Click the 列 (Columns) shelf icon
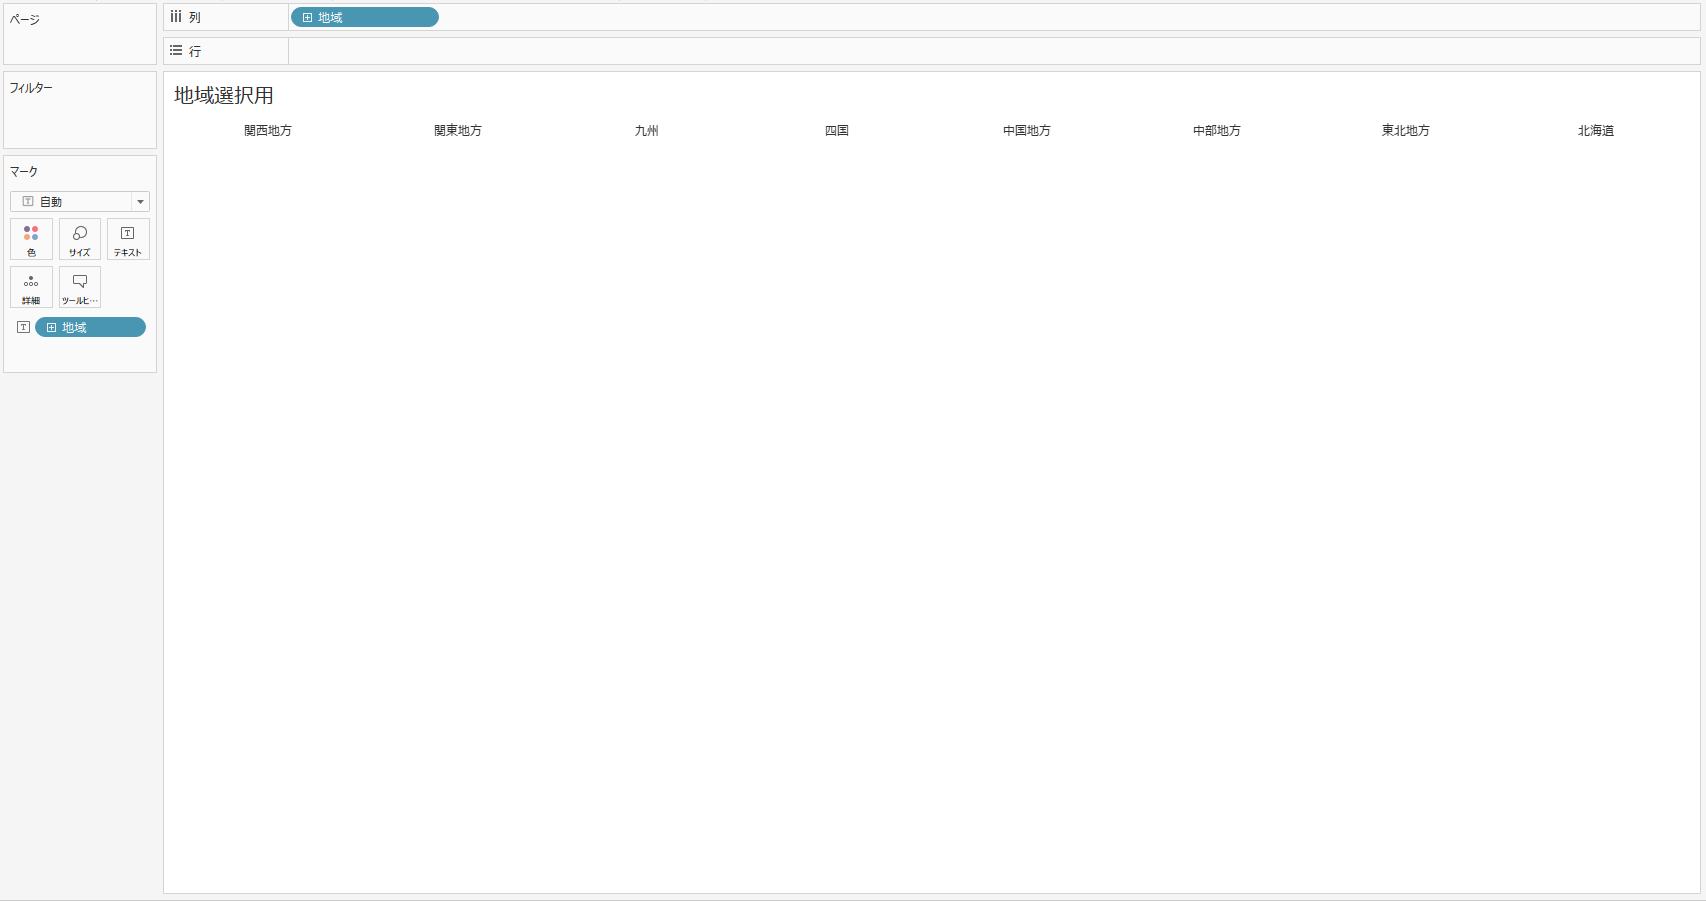Viewport: 1706px width, 901px height. pos(176,17)
